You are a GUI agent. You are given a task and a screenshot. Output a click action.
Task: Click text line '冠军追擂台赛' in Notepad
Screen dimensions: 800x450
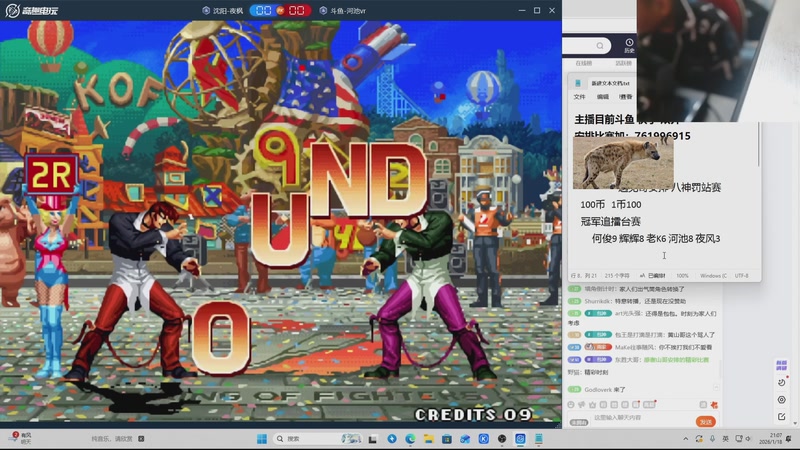click(610, 221)
